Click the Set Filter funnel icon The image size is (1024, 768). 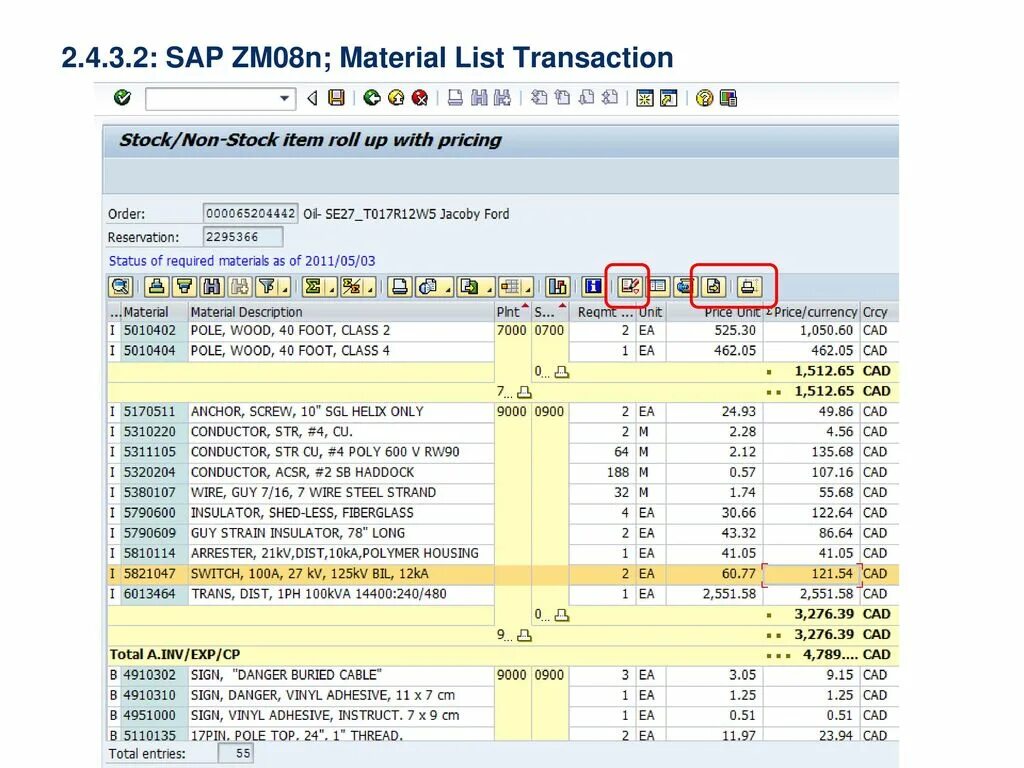266,287
